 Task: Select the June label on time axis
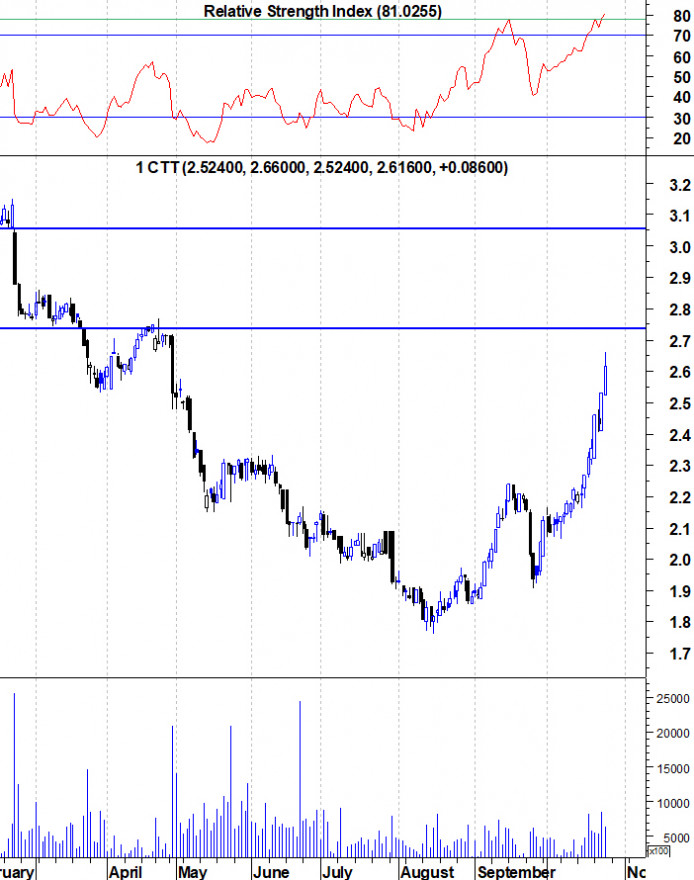271,872
